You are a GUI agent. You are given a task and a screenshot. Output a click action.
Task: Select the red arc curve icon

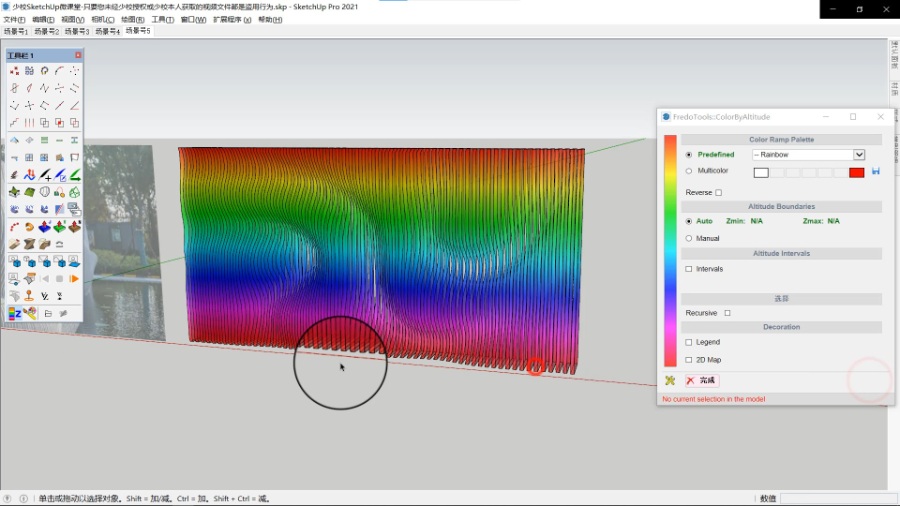[x=59, y=71]
